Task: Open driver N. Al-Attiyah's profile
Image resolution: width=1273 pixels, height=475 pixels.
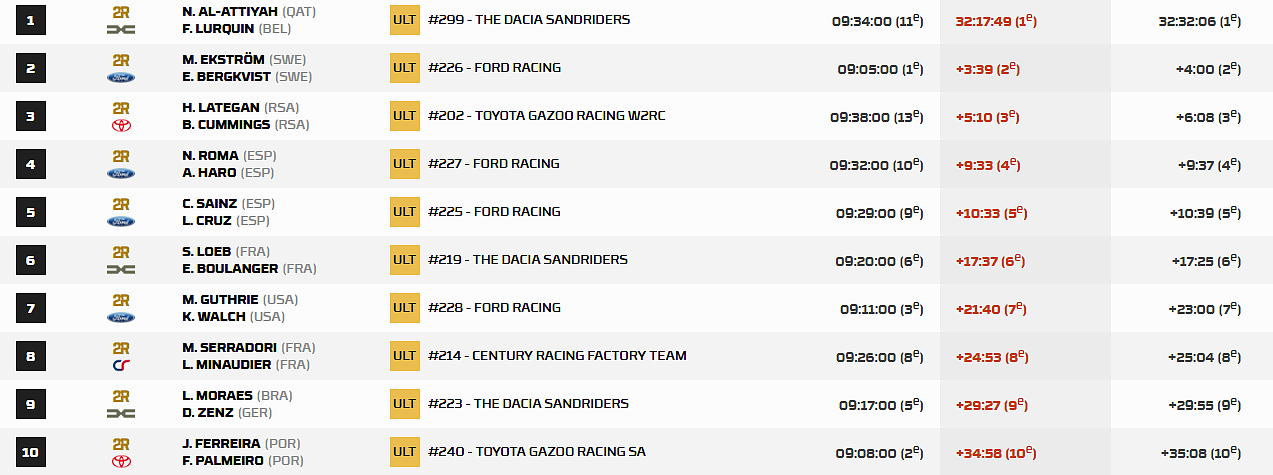Action: [x=231, y=12]
